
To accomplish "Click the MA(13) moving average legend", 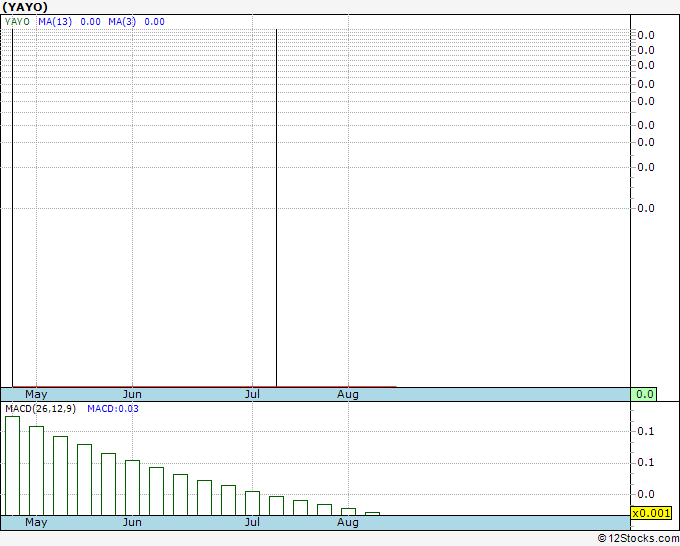I will [69, 21].
